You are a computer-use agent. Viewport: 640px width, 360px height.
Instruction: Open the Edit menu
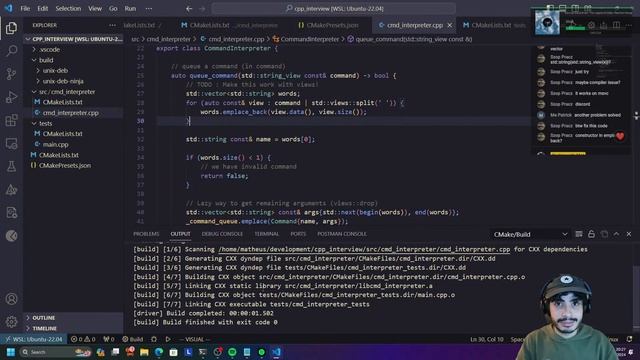coord(42,9)
